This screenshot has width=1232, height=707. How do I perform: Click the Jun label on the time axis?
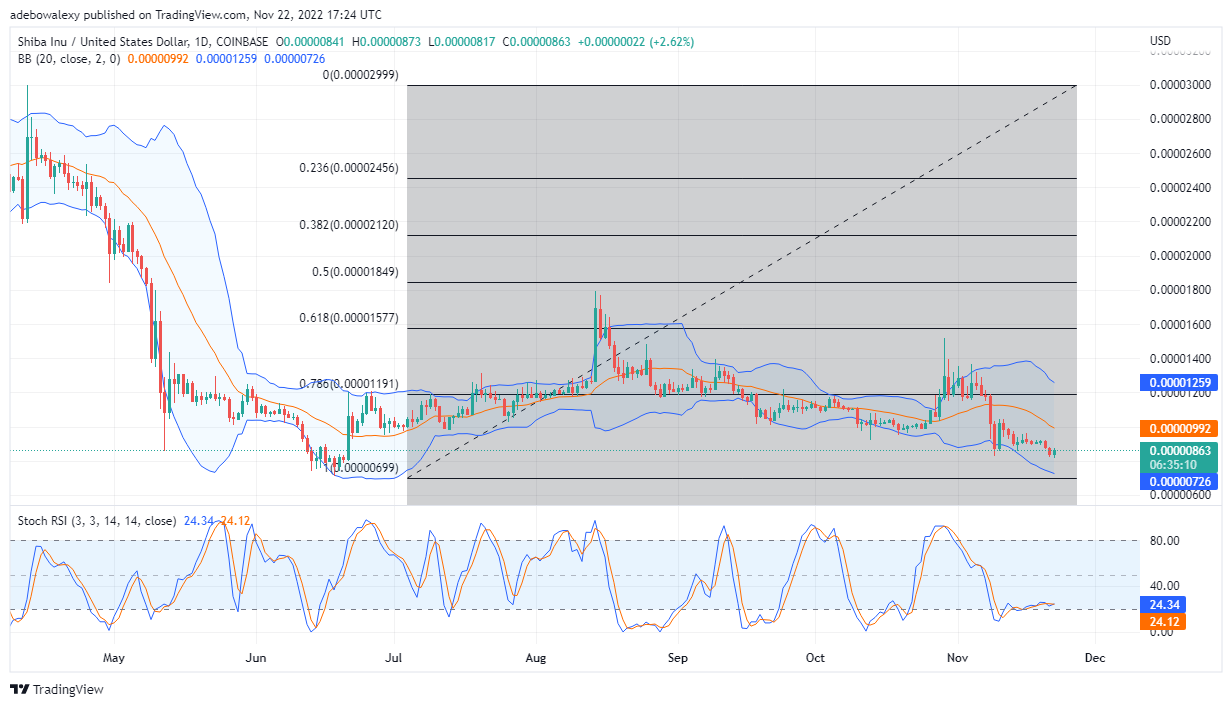coord(257,658)
